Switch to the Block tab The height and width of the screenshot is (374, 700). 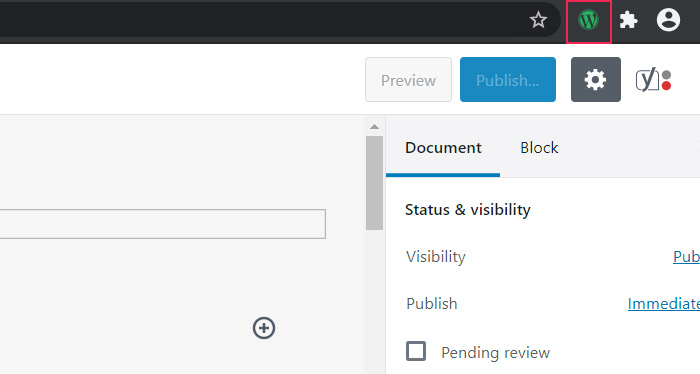click(539, 147)
